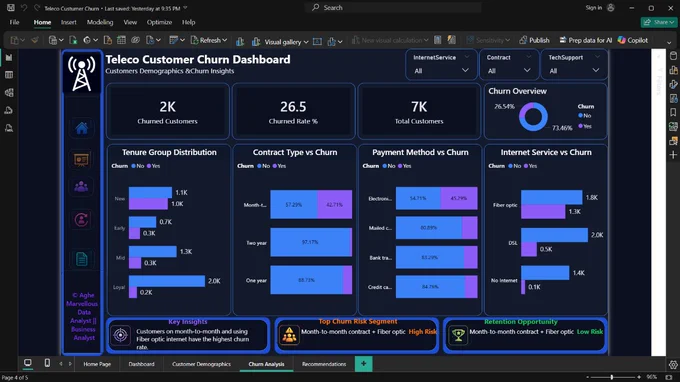Open the Format visual pane icon
Image resolution: width=680 pixels, height=382 pixels.
pos(673,84)
